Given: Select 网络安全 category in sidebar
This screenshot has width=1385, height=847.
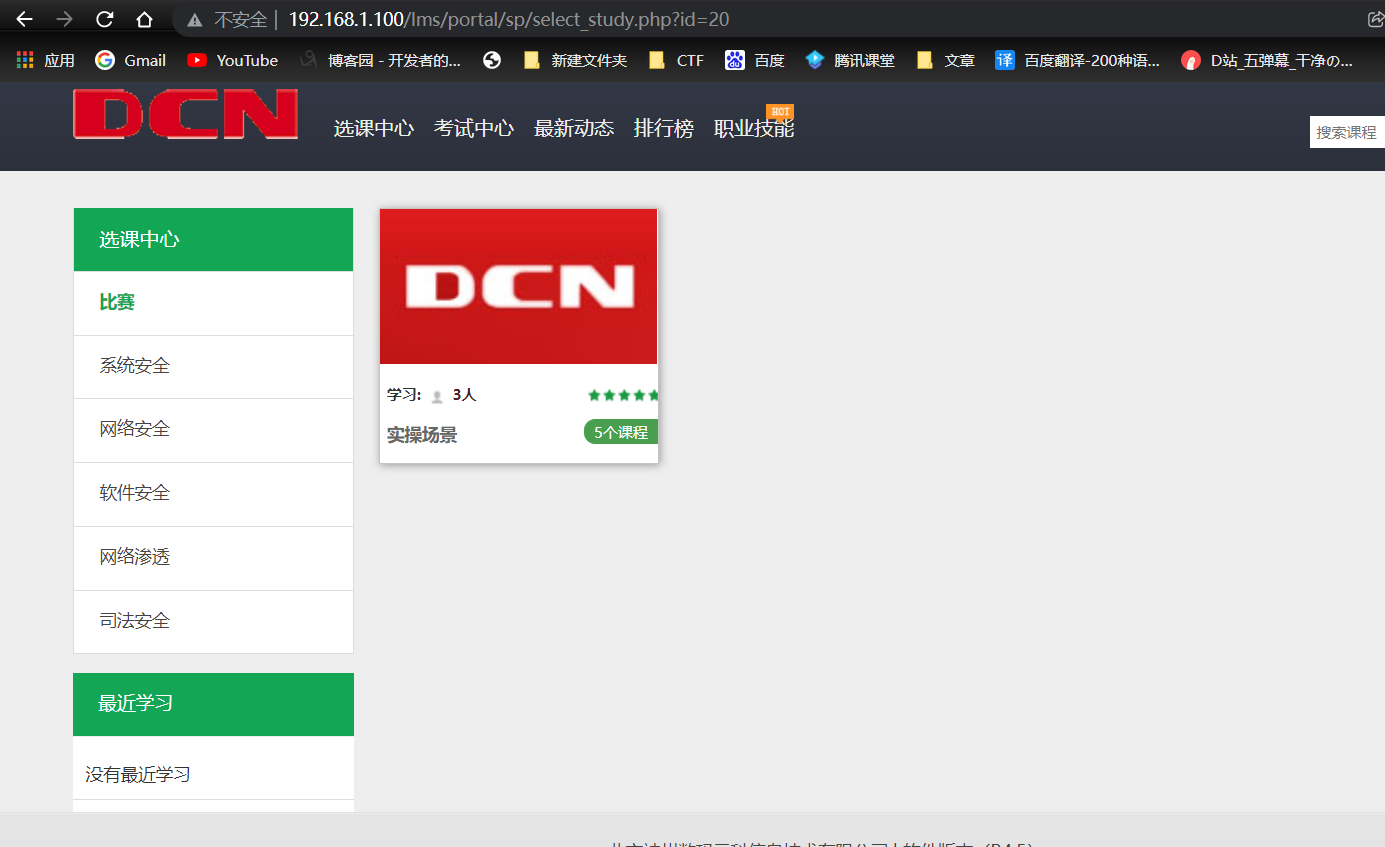Looking at the screenshot, I should (x=213, y=430).
